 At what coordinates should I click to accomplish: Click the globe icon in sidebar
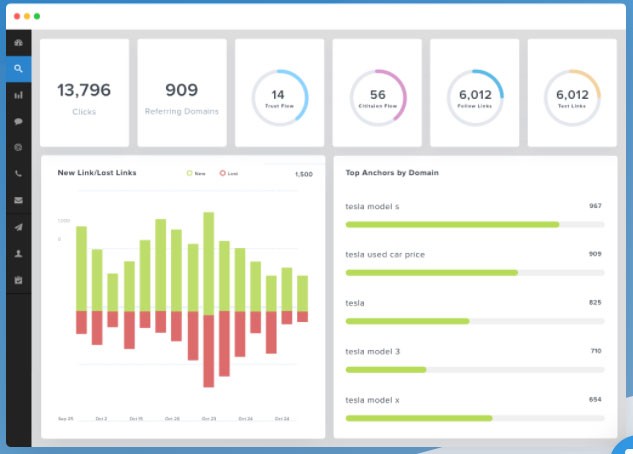coord(18,147)
